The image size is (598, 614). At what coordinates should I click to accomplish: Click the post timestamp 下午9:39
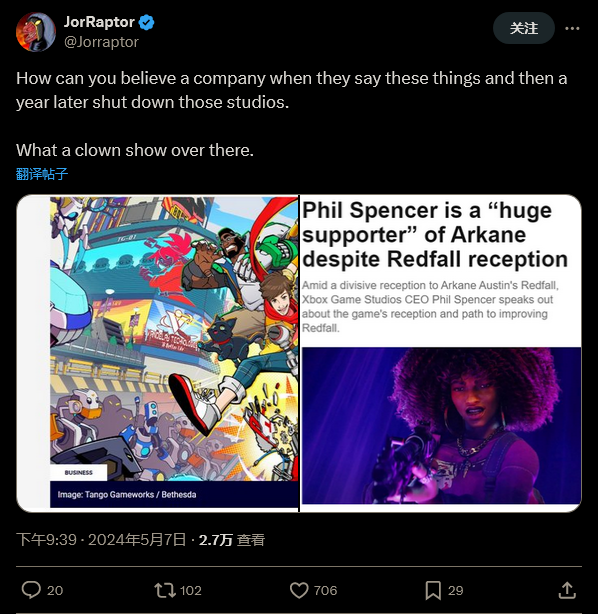coord(46,540)
